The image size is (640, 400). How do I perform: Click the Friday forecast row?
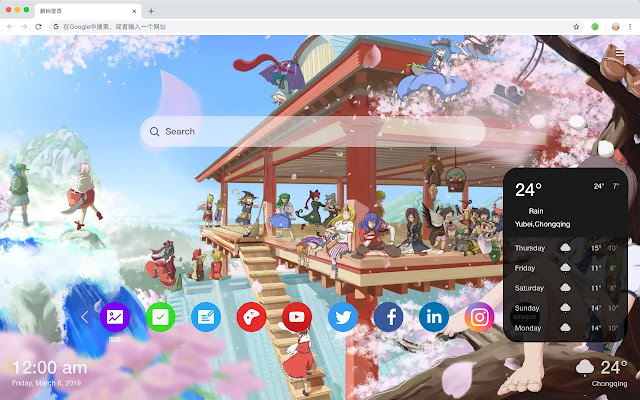coord(565,268)
